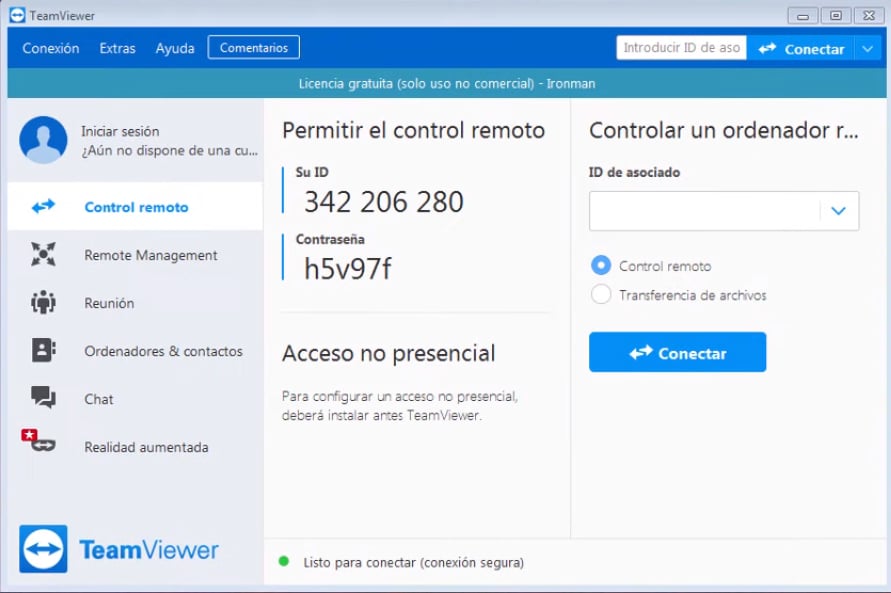Open Ordenadores & contactos via its icon
The height and width of the screenshot is (593, 891).
coord(42,351)
